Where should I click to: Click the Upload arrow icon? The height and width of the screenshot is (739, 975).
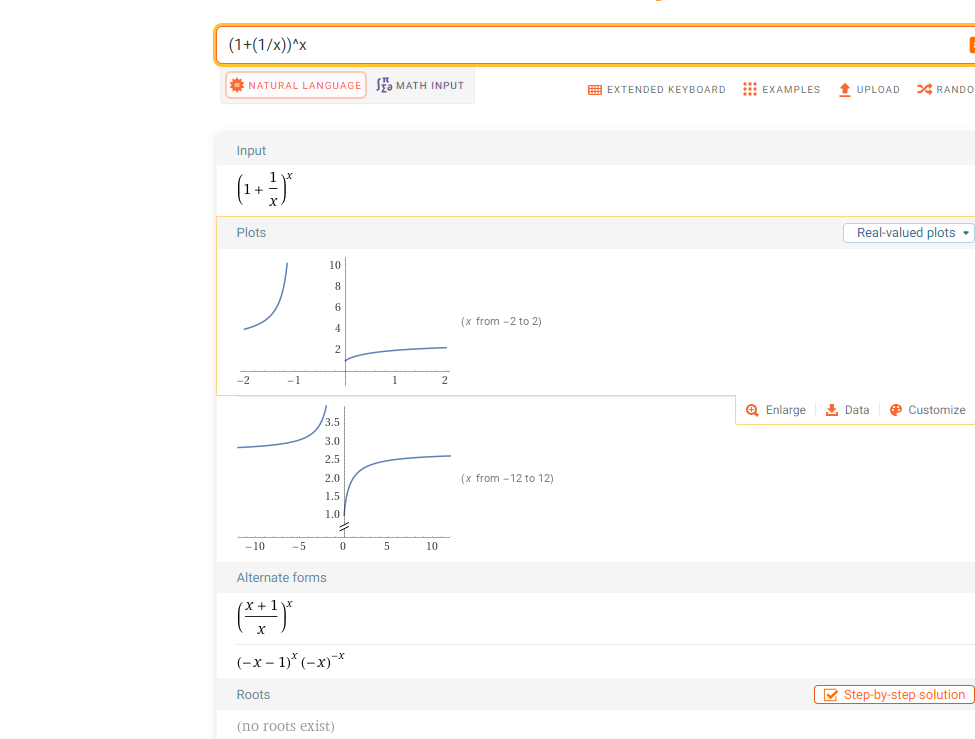[845, 90]
